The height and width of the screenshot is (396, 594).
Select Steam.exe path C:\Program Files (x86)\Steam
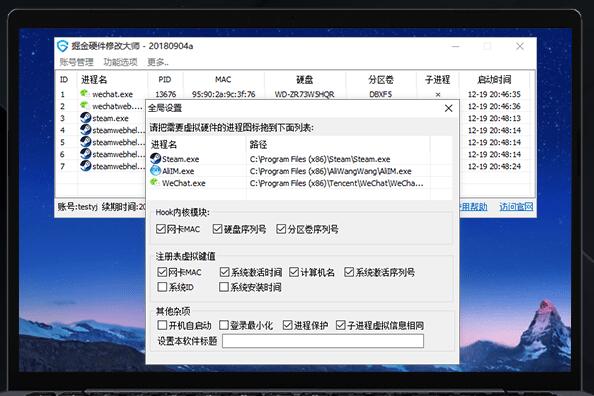coord(320,159)
